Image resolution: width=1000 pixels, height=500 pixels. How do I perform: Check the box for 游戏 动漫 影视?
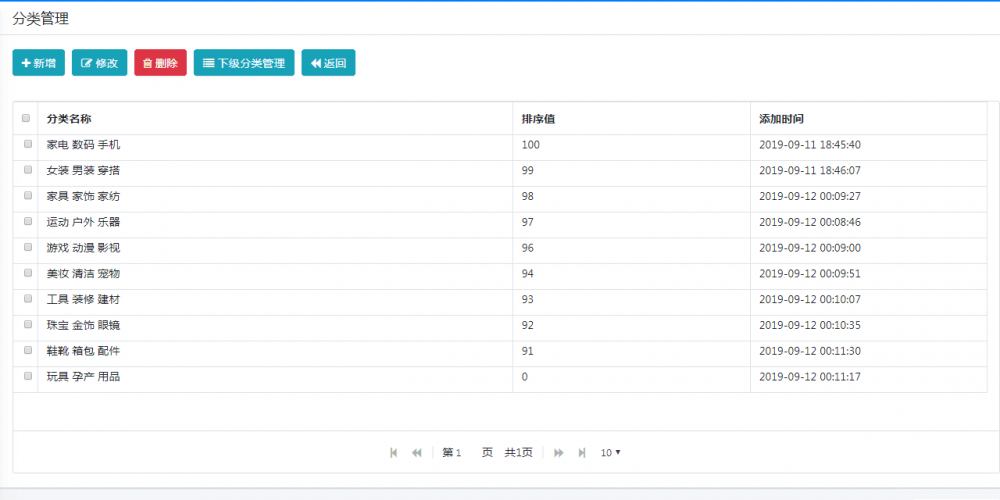pos(28,247)
